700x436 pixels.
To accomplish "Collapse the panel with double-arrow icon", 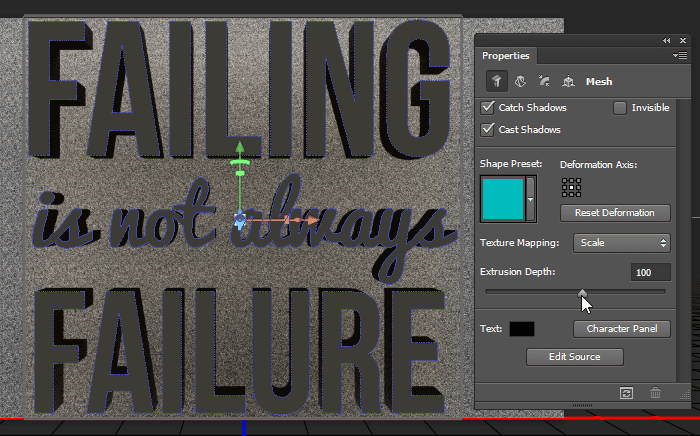I will [x=667, y=41].
